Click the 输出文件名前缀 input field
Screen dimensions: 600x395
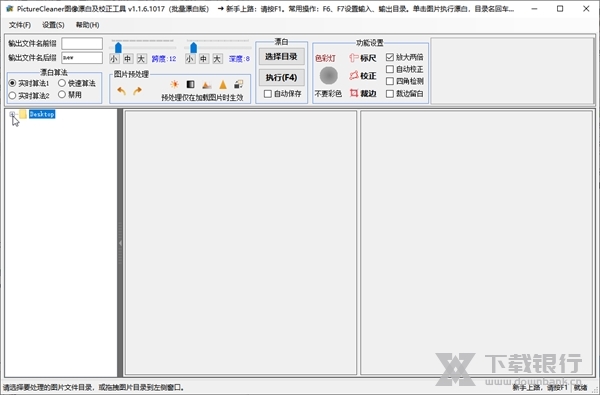(82, 43)
